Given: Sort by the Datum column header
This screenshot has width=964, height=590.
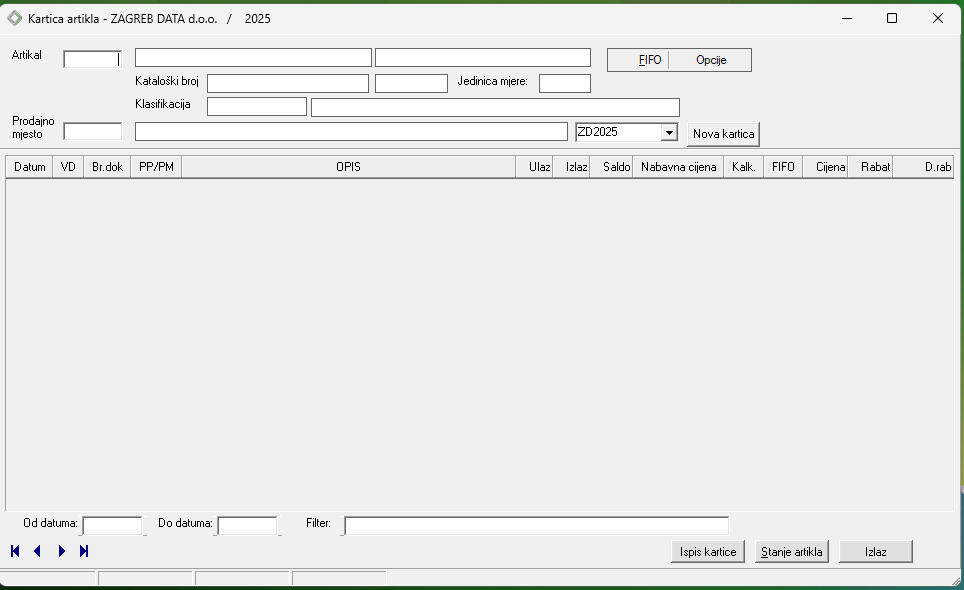Looking at the screenshot, I should (x=30, y=167).
